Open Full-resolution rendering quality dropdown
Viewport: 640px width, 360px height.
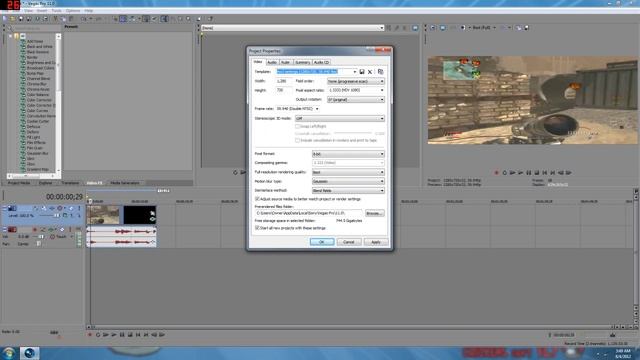click(348, 172)
